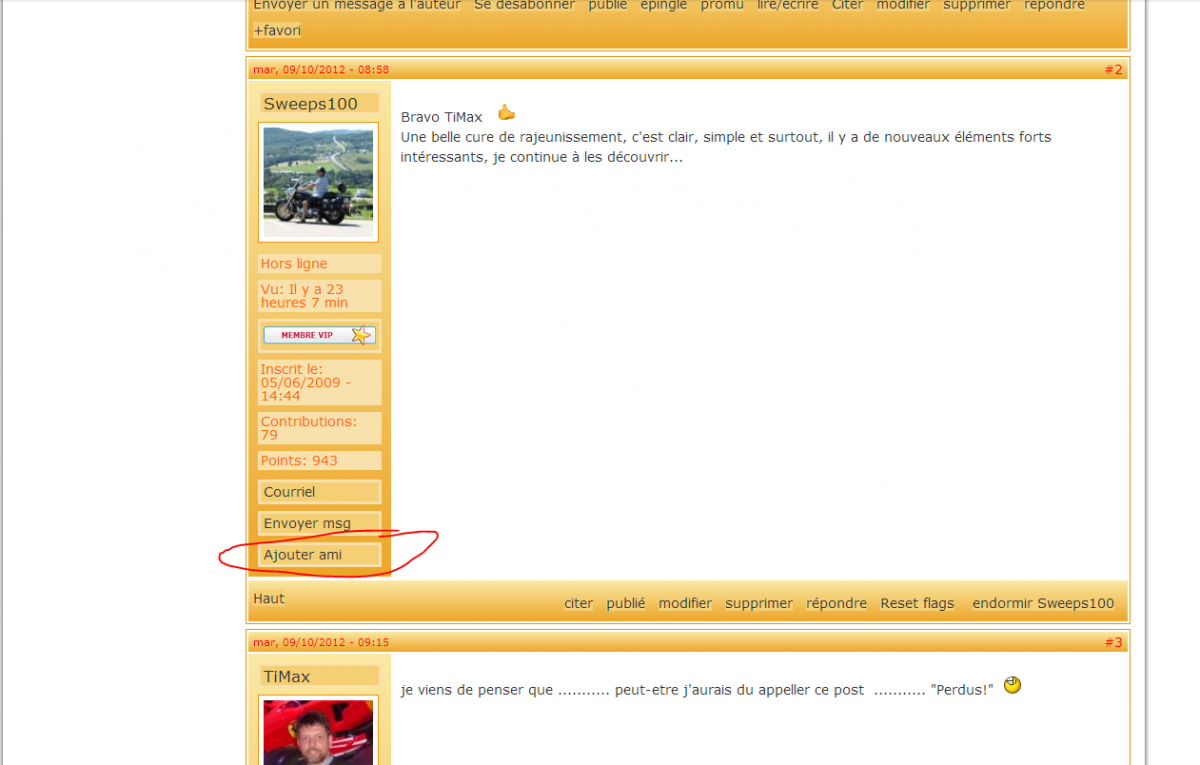This screenshot has width=1200, height=765.
Task: Click the "endormir Sweeps100" link
Action: [x=1043, y=603]
